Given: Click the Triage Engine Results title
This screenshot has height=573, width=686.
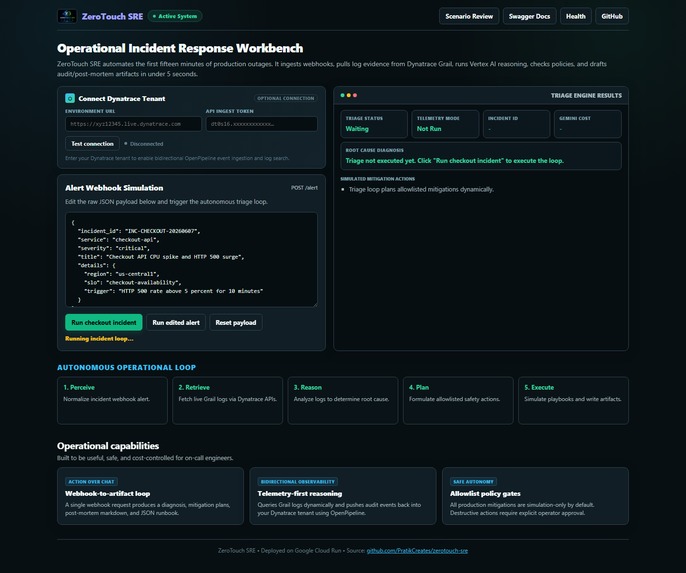Looking at the screenshot, I should tap(586, 95).
